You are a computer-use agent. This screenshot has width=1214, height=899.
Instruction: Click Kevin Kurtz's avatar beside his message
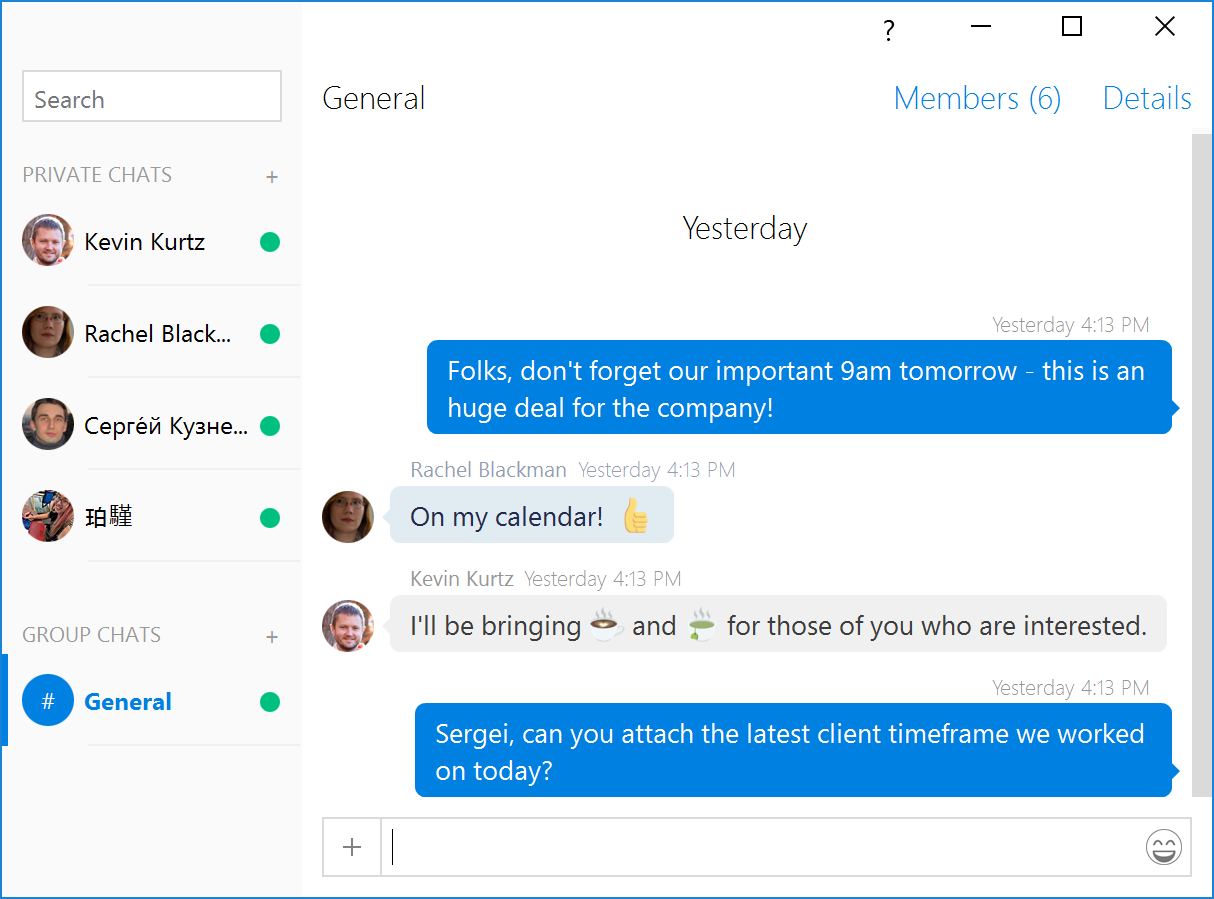point(348,626)
